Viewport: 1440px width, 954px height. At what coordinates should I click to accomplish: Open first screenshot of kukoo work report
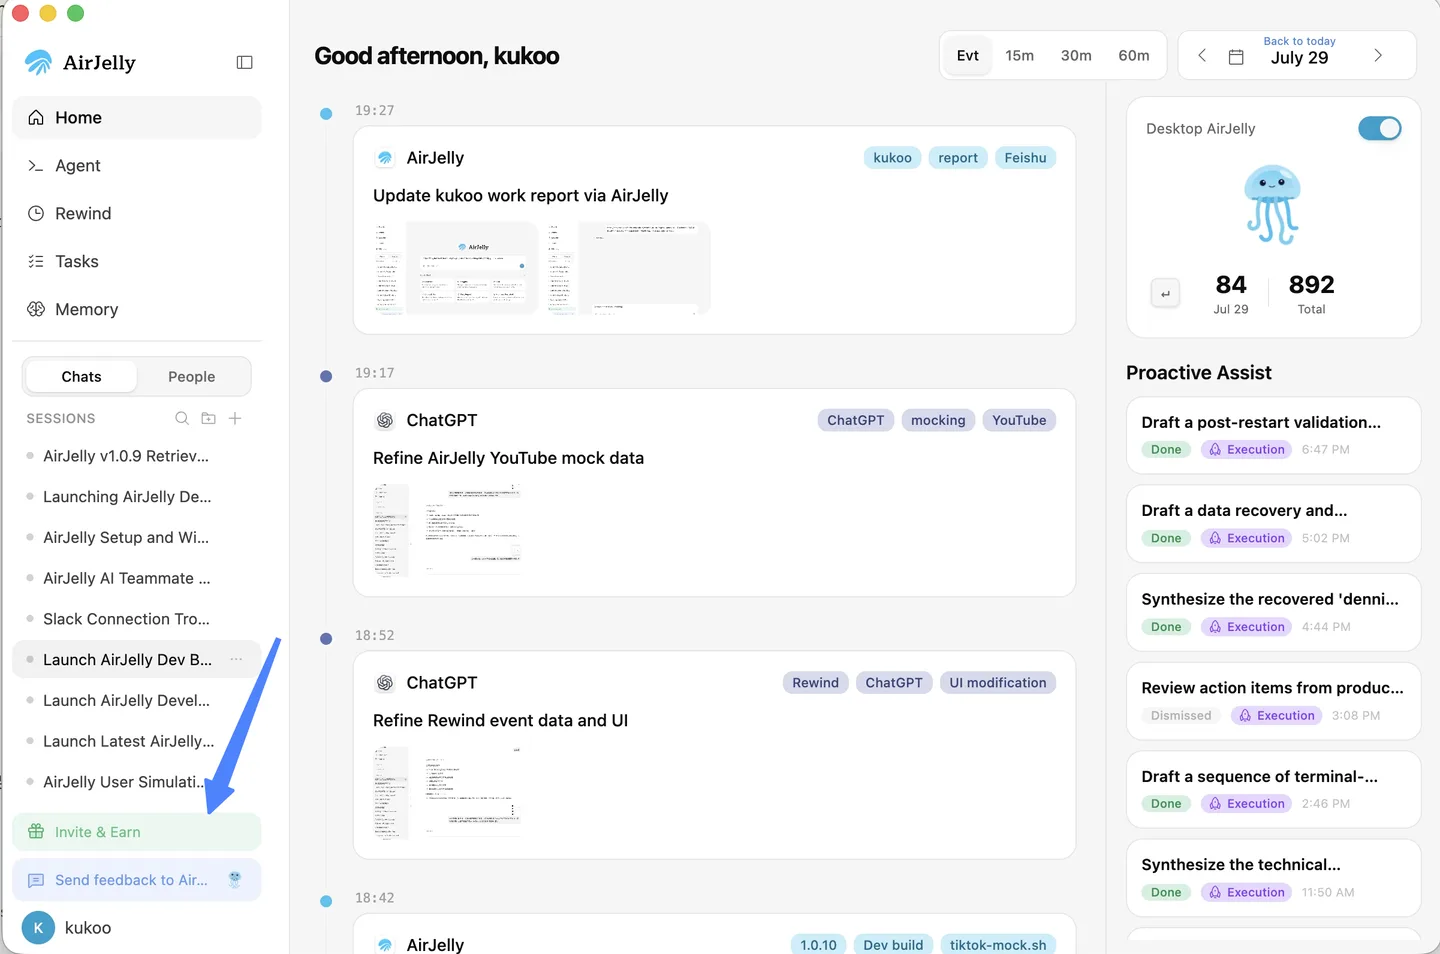pyautogui.click(x=456, y=268)
